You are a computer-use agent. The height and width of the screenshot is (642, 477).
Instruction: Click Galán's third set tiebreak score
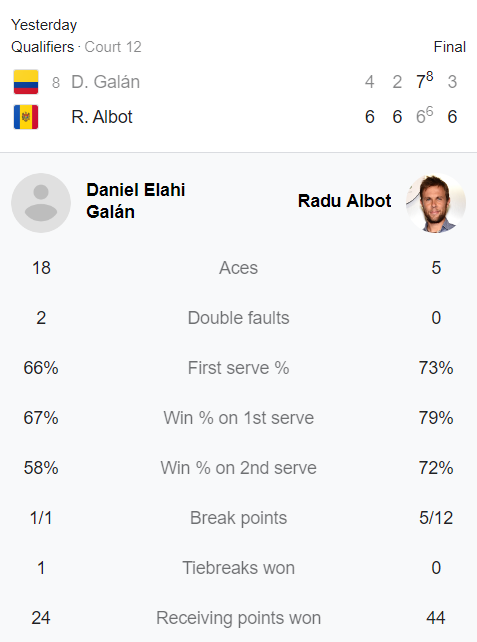click(x=425, y=80)
